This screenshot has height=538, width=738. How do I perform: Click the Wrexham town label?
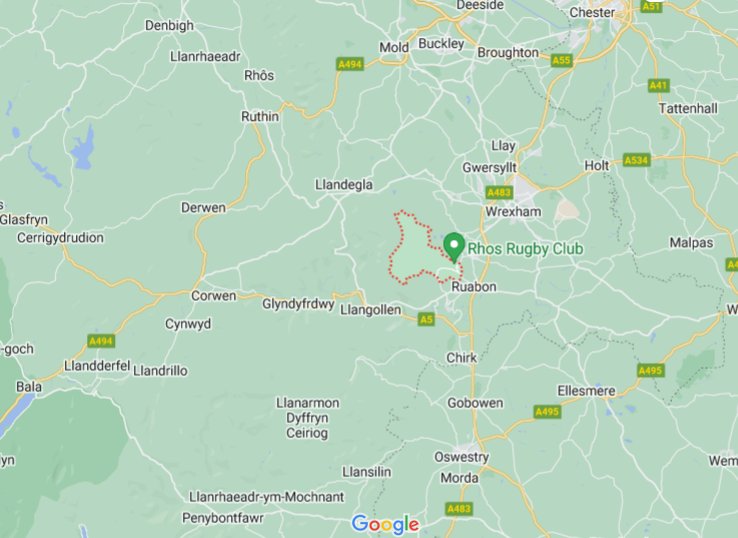[513, 212]
